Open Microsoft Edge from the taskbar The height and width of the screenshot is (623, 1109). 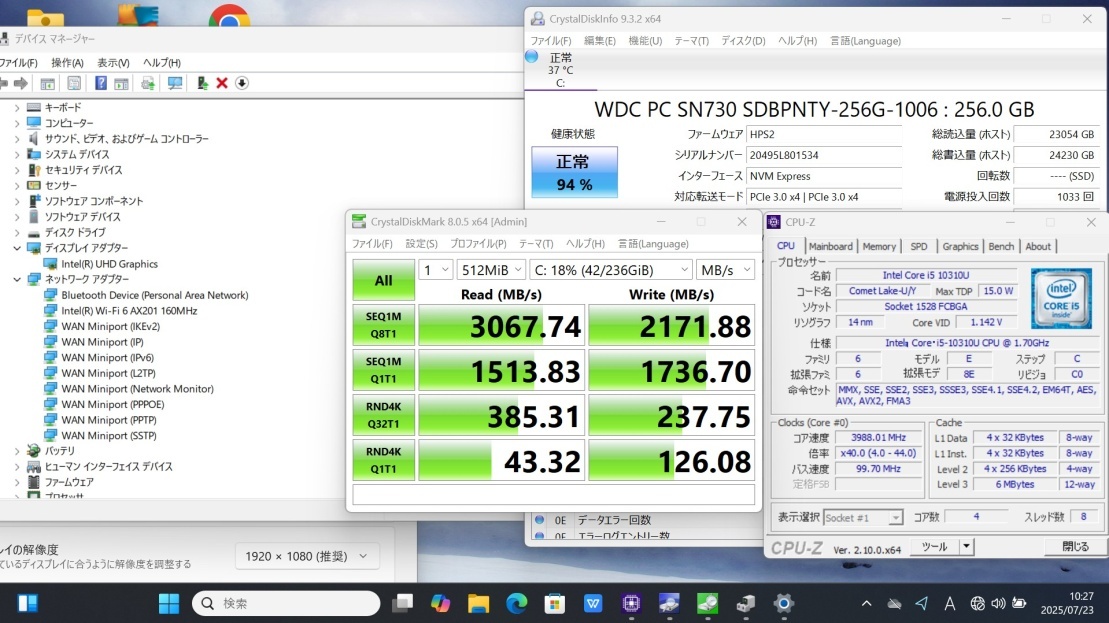[x=517, y=603]
